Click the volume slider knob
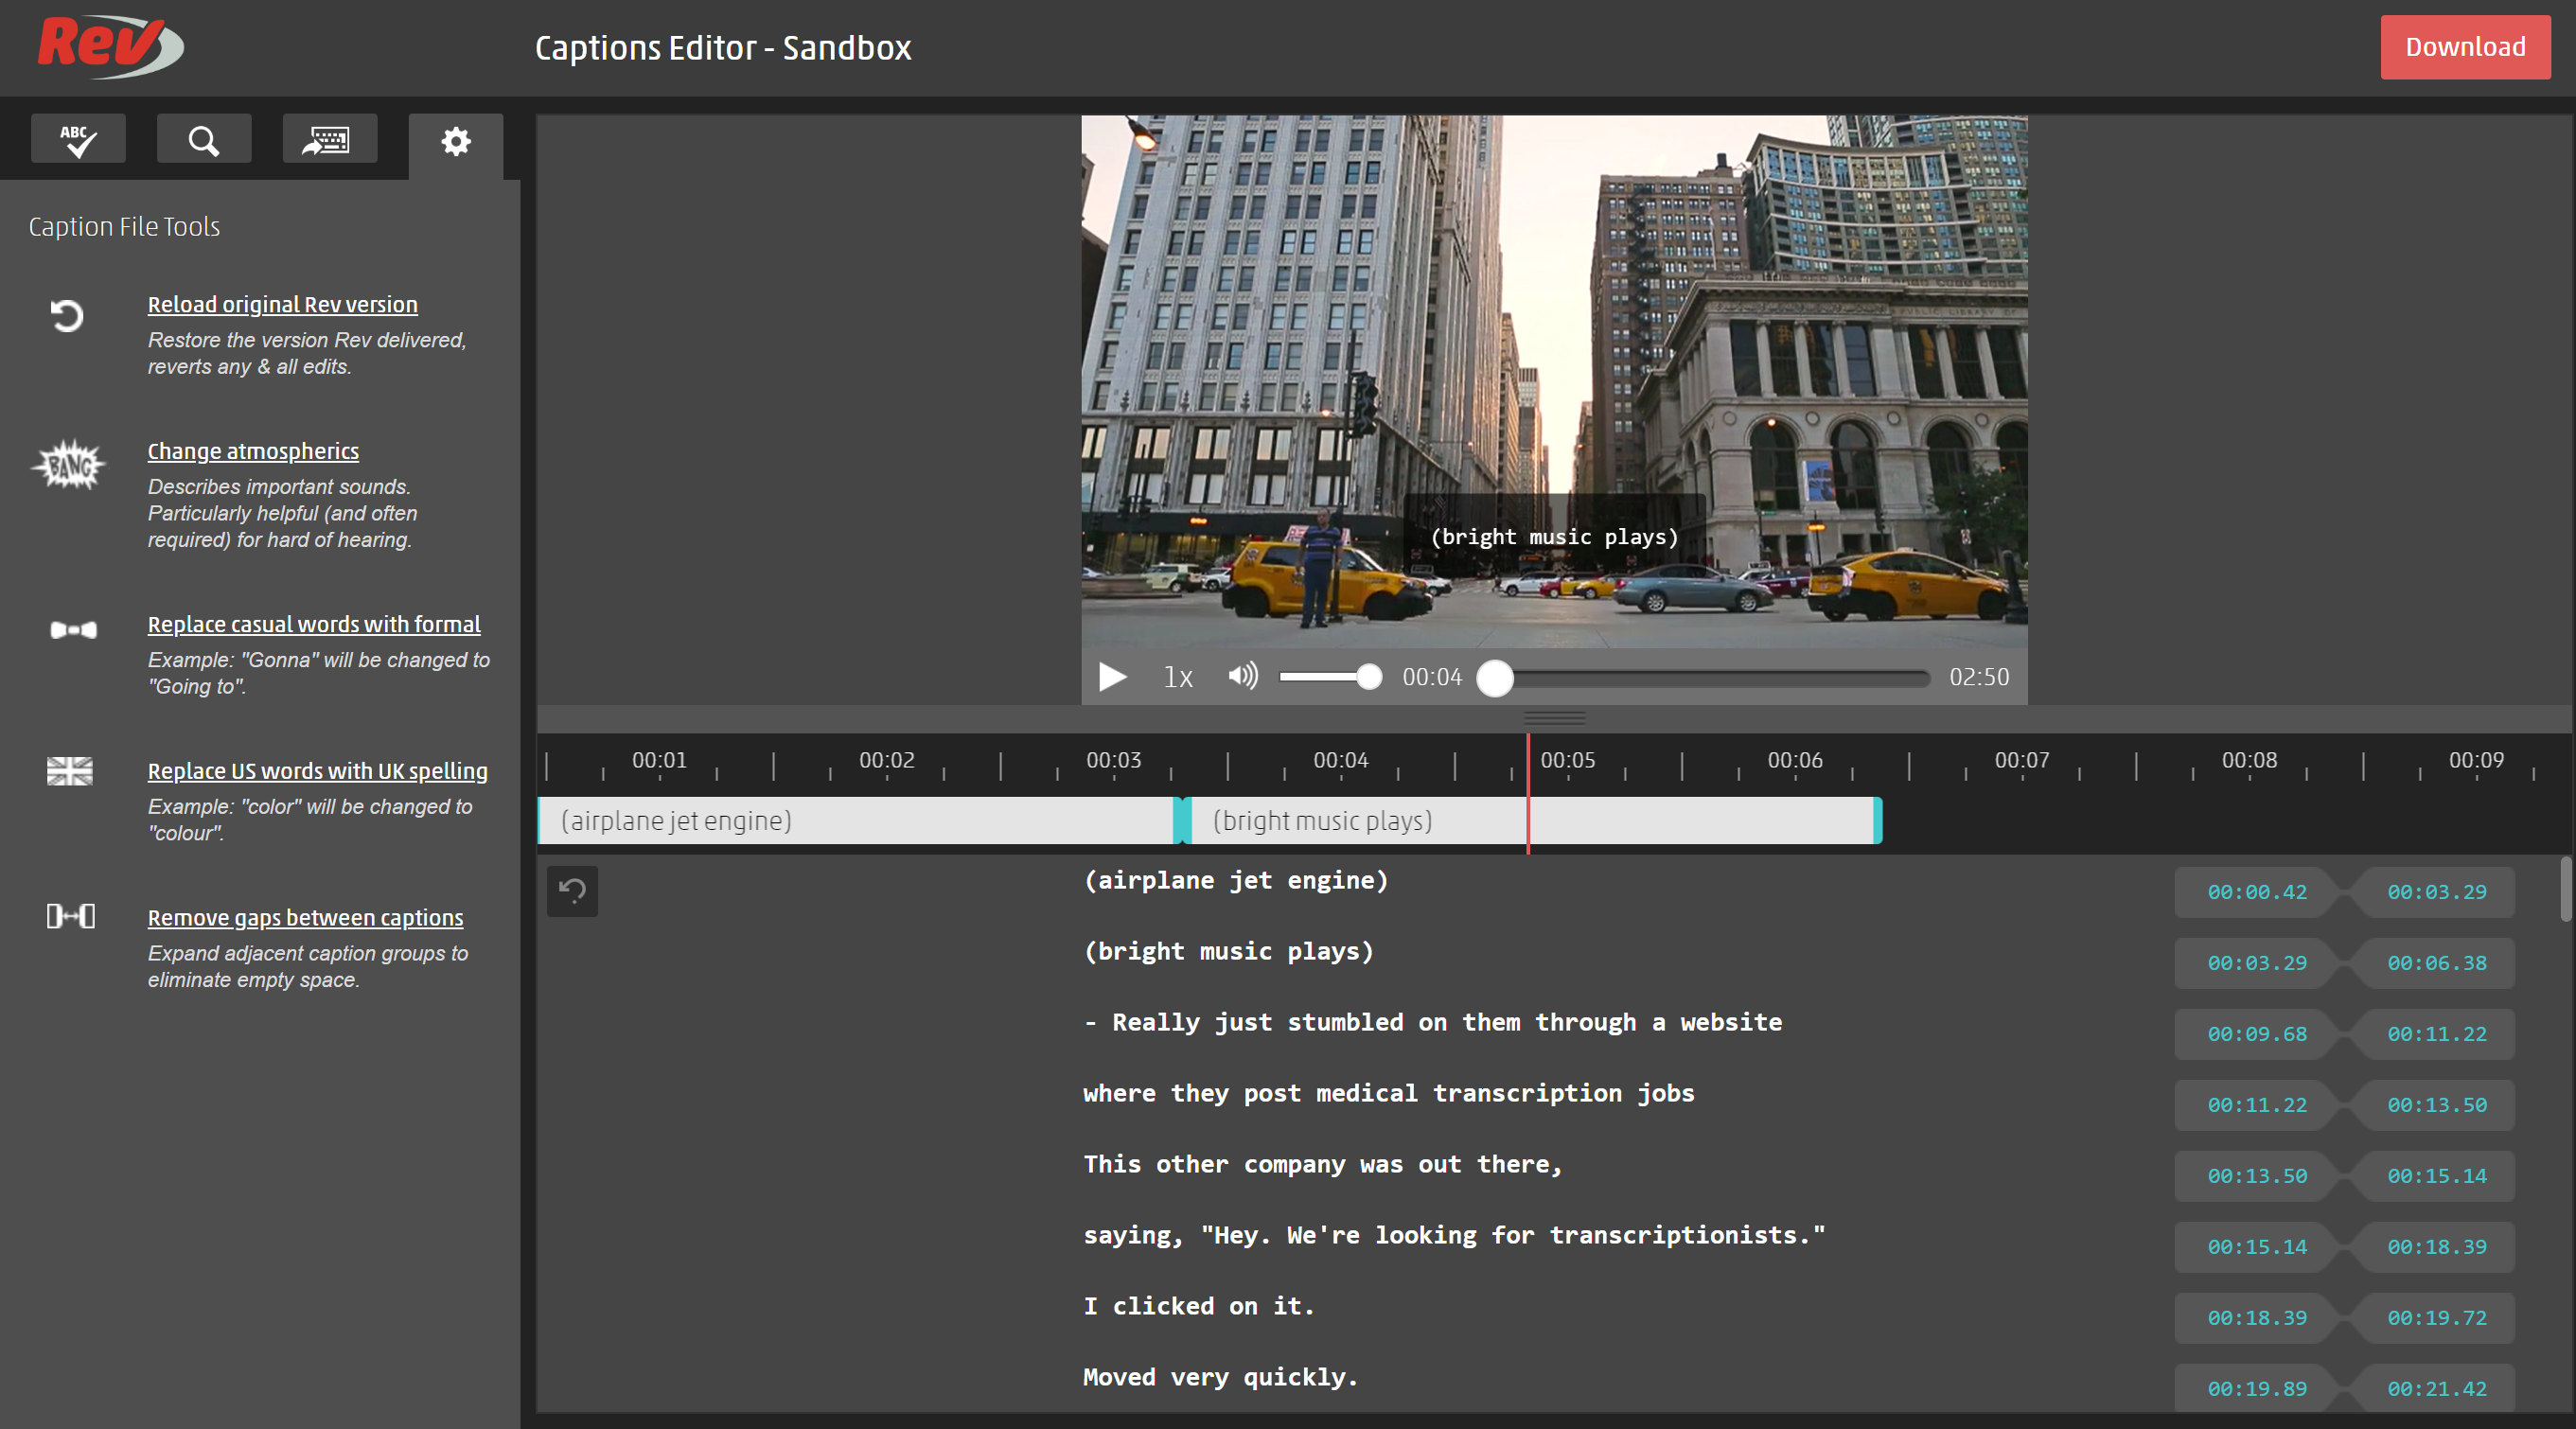The width and height of the screenshot is (2576, 1429). [x=1369, y=677]
